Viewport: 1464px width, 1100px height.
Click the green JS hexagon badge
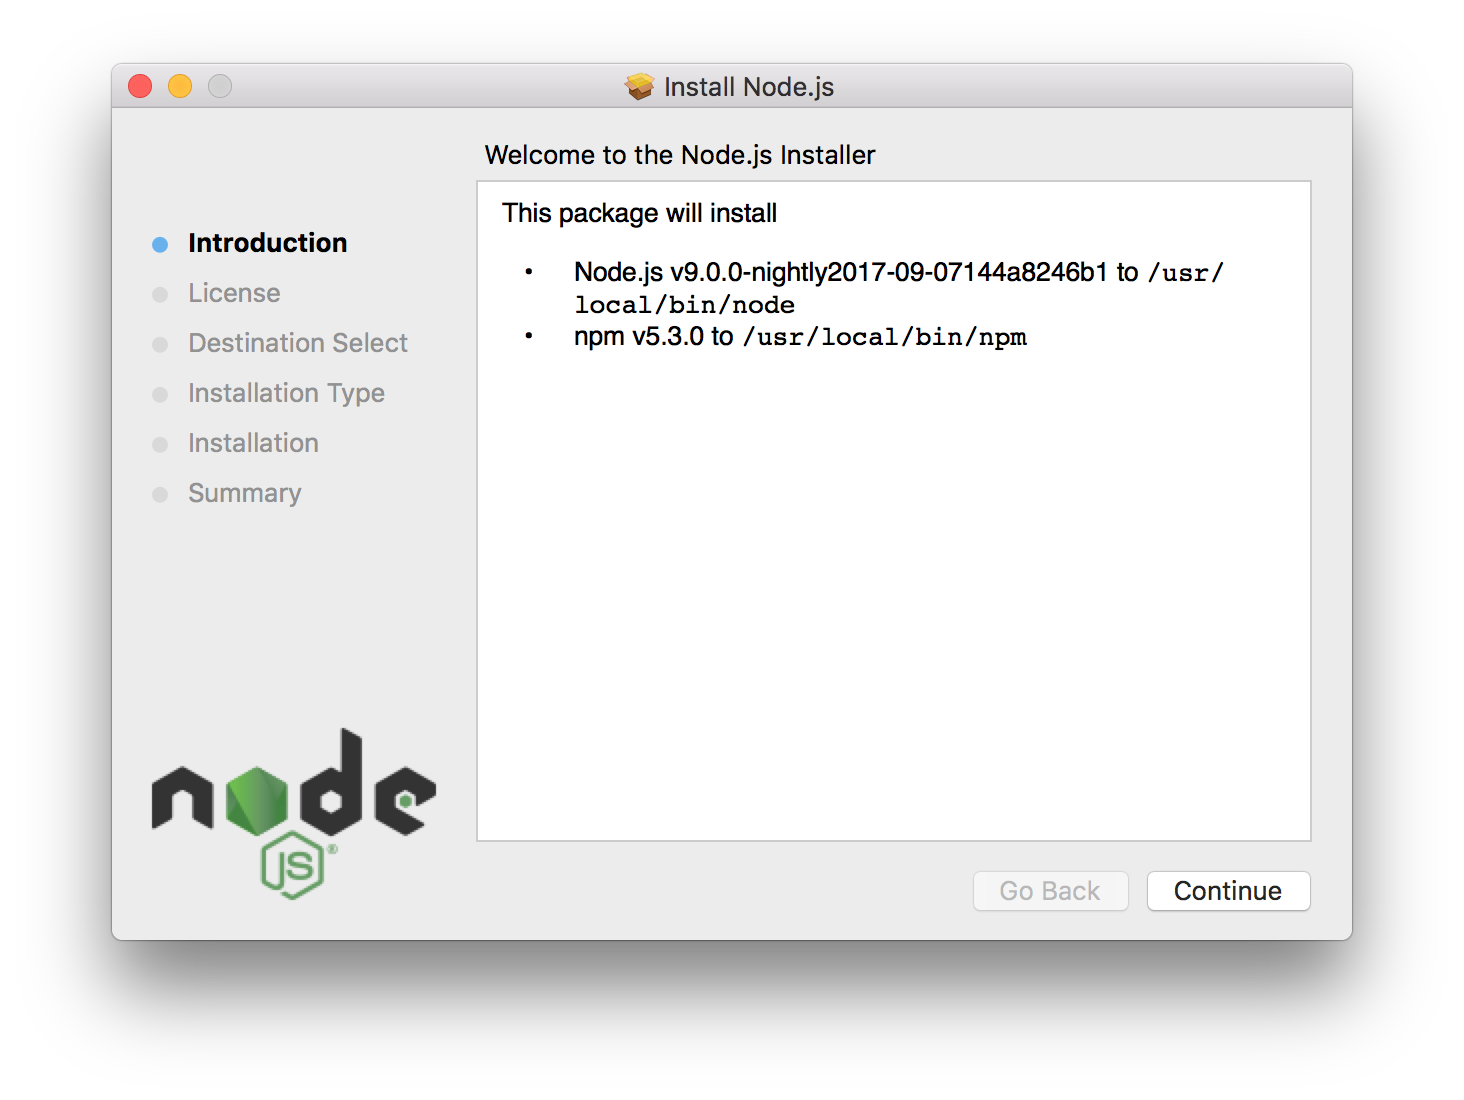coord(293,865)
